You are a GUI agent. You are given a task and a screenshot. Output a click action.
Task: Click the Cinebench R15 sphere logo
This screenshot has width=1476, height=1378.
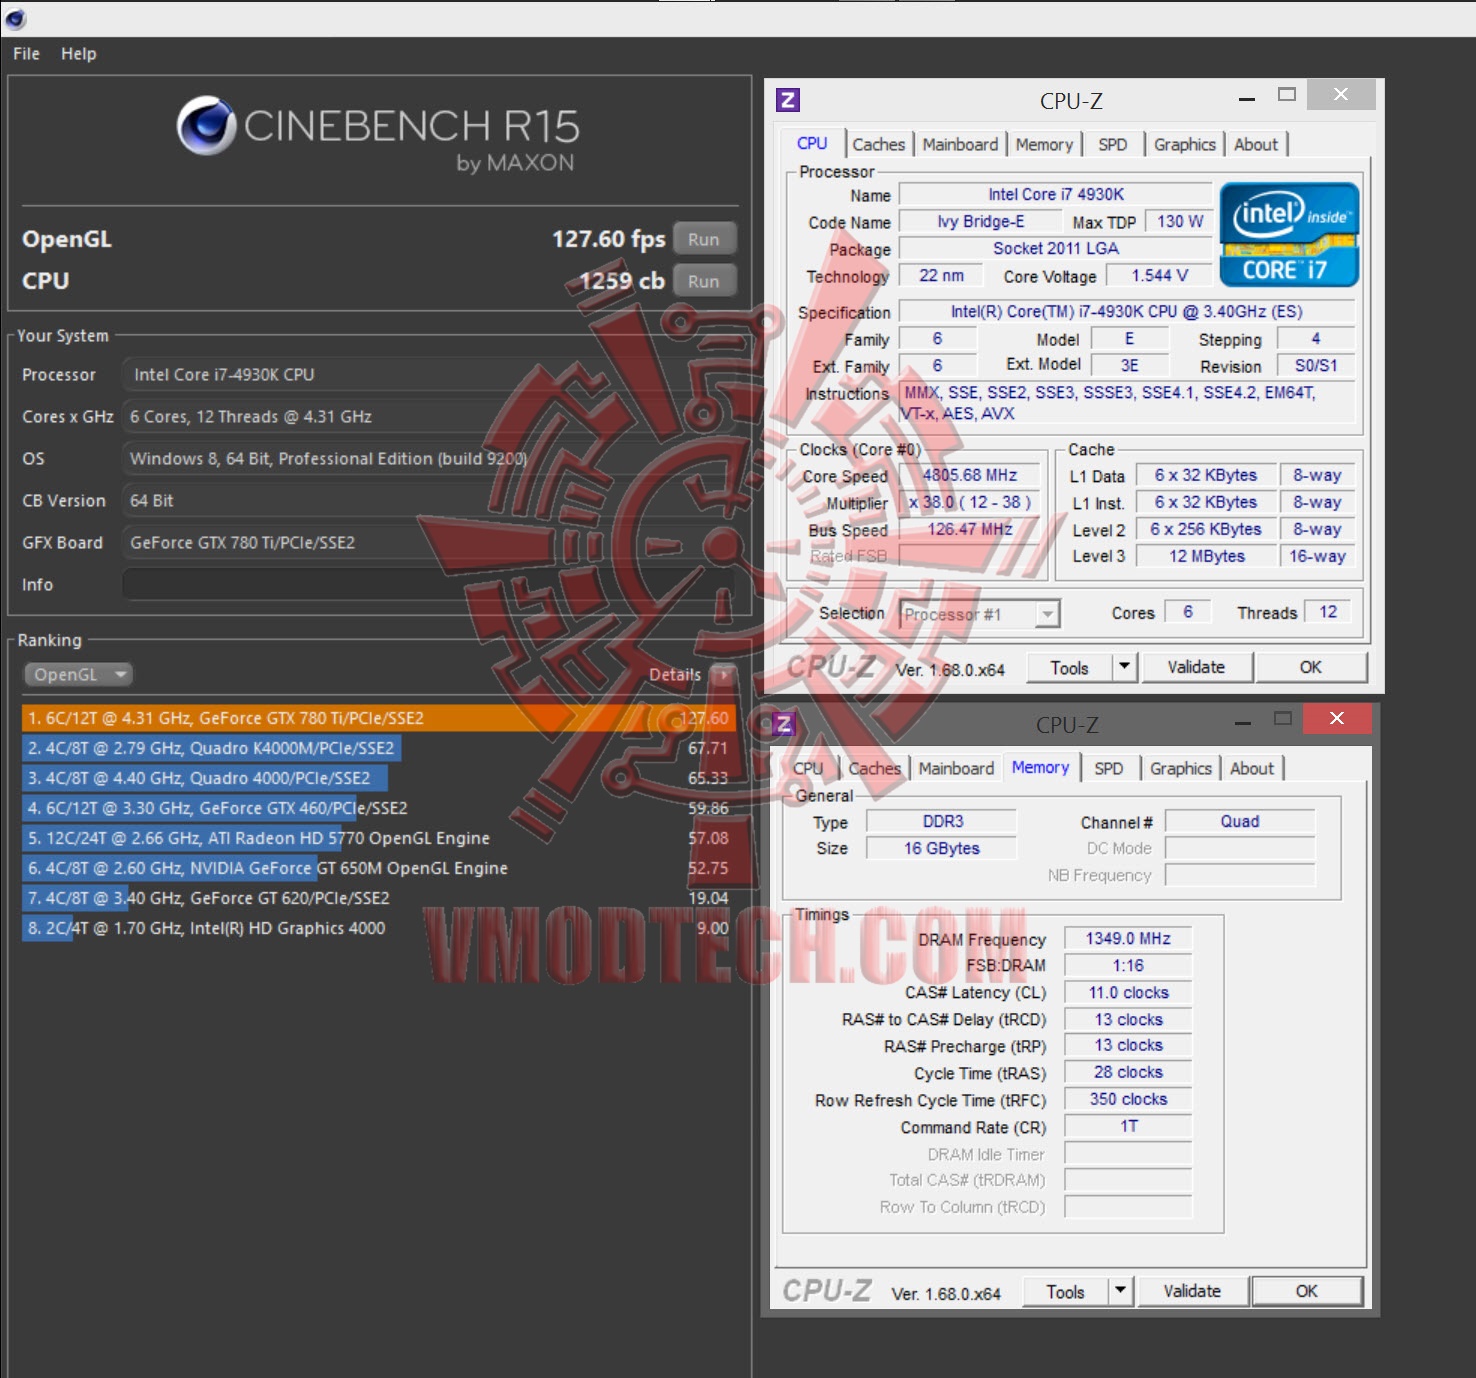click(206, 125)
